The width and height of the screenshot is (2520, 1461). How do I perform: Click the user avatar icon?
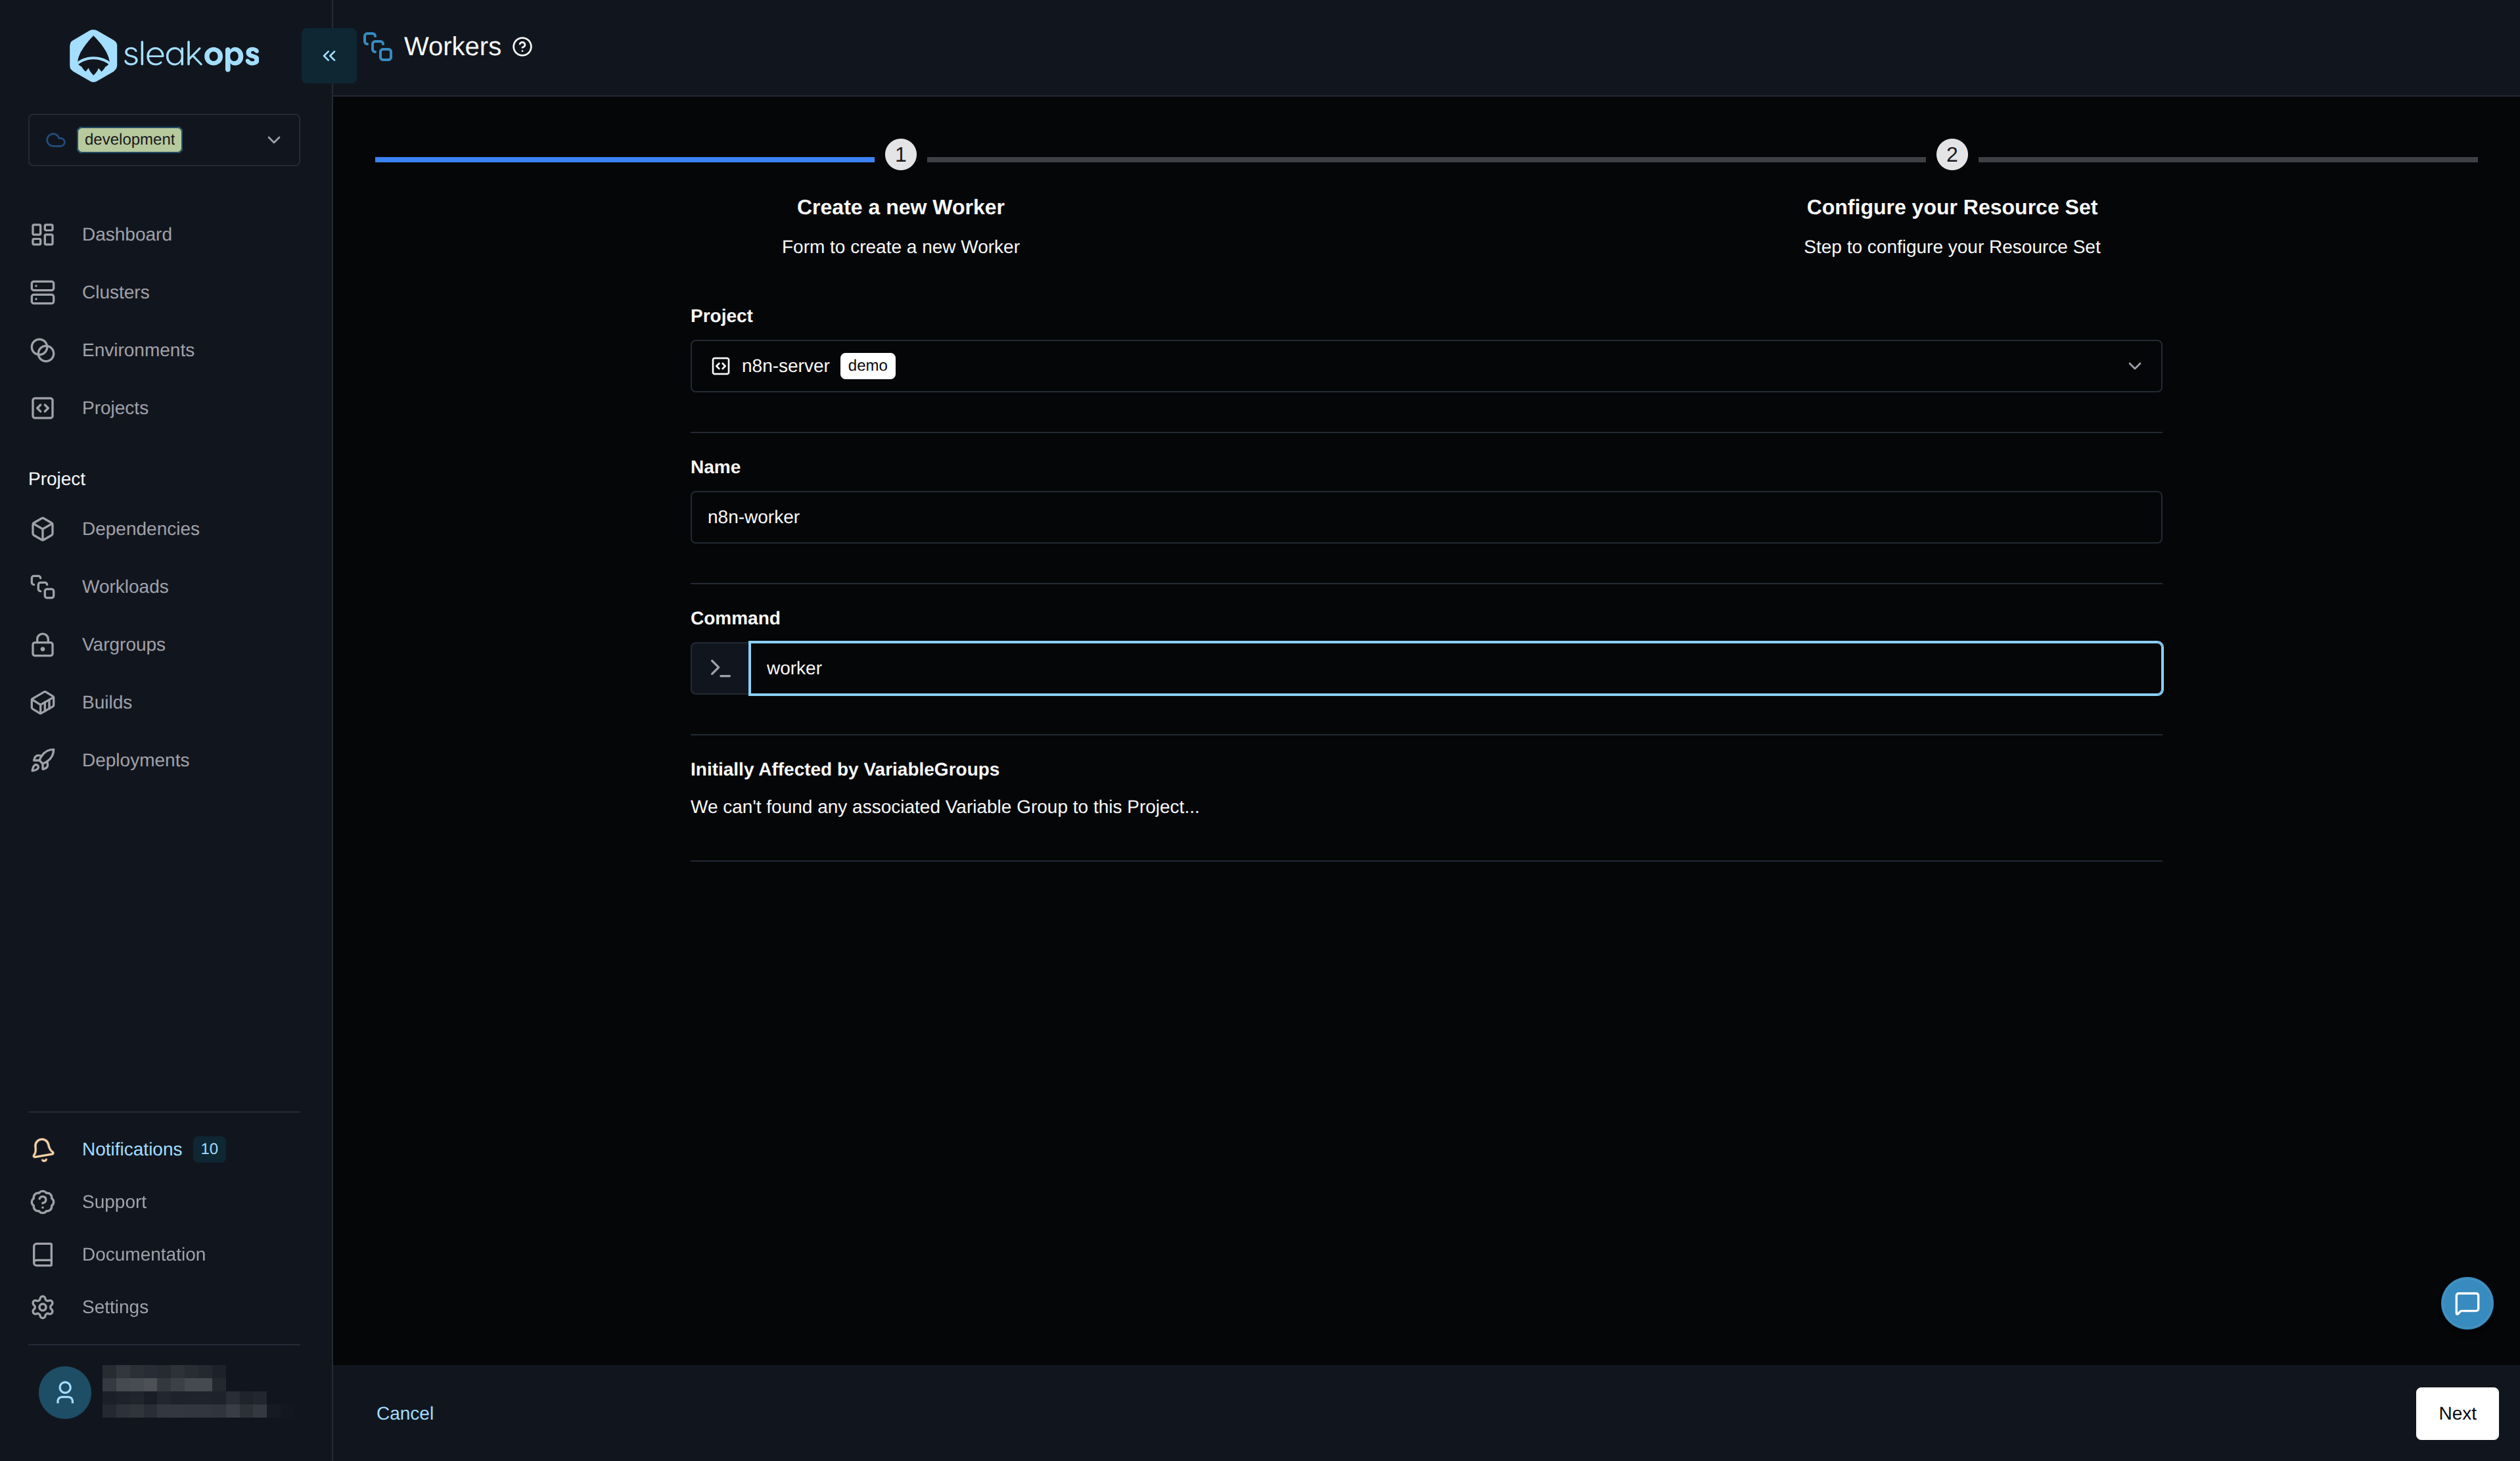[65, 1392]
